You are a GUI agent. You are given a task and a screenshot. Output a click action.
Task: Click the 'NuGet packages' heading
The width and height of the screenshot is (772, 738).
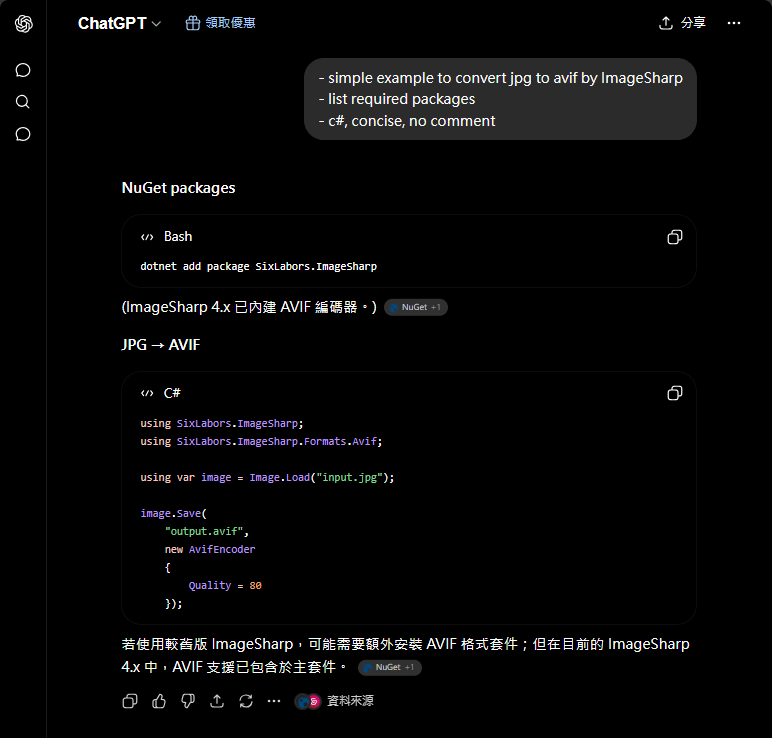(x=178, y=188)
